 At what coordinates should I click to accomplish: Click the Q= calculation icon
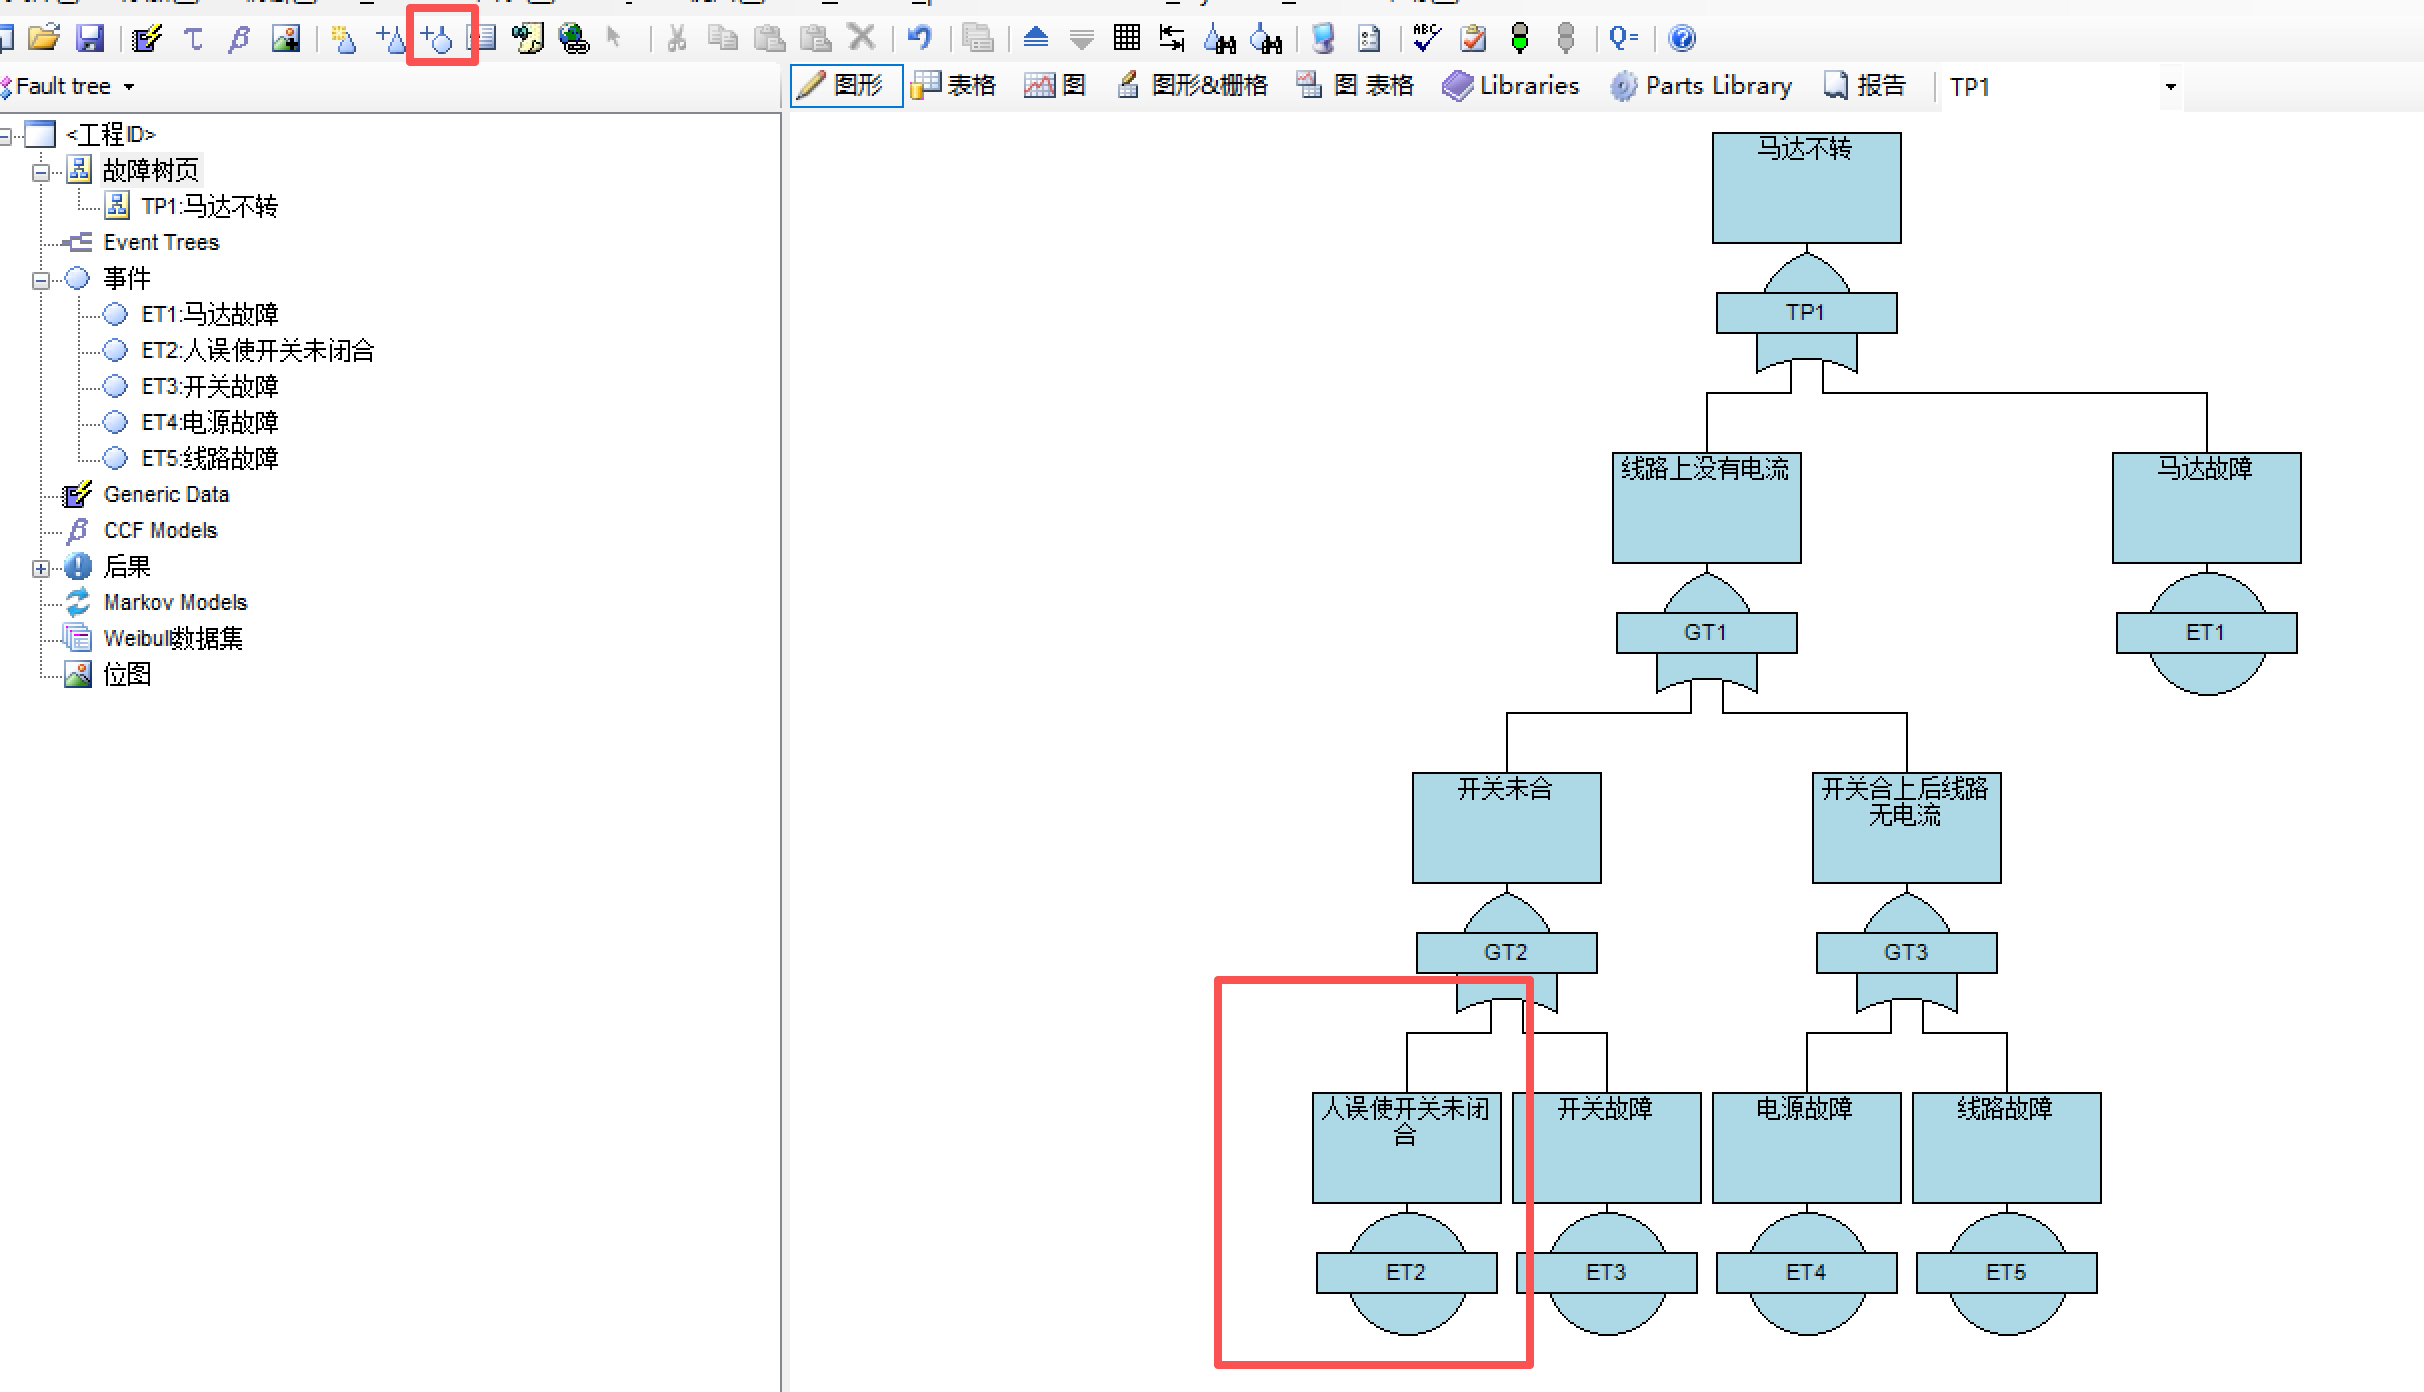point(1622,39)
